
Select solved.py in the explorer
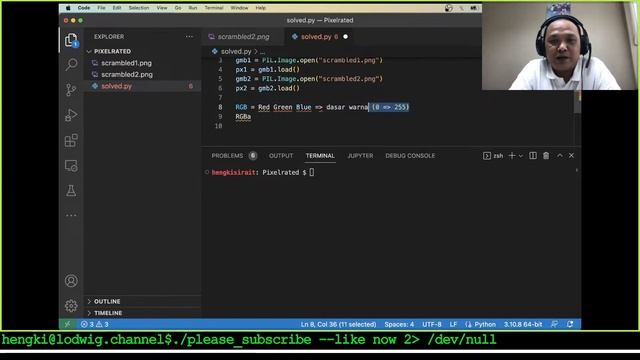pyautogui.click(x=116, y=86)
